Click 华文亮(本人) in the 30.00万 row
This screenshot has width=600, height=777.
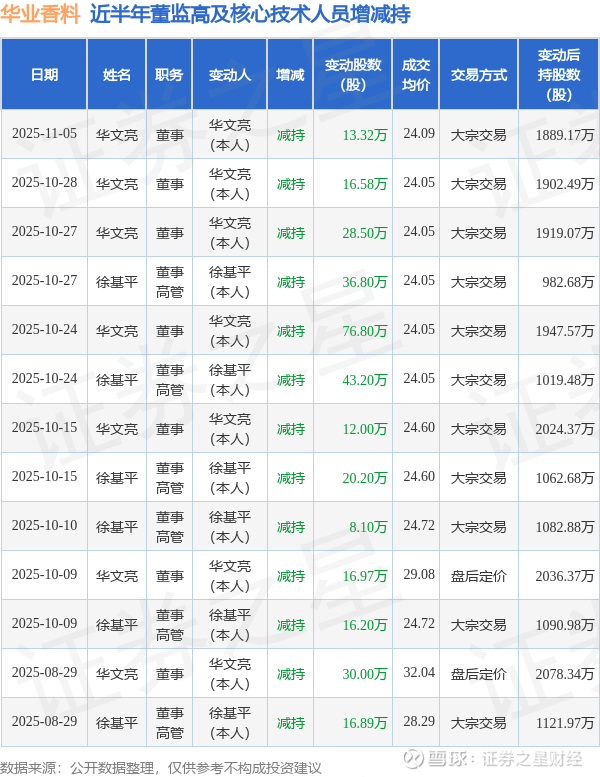pos(230,674)
